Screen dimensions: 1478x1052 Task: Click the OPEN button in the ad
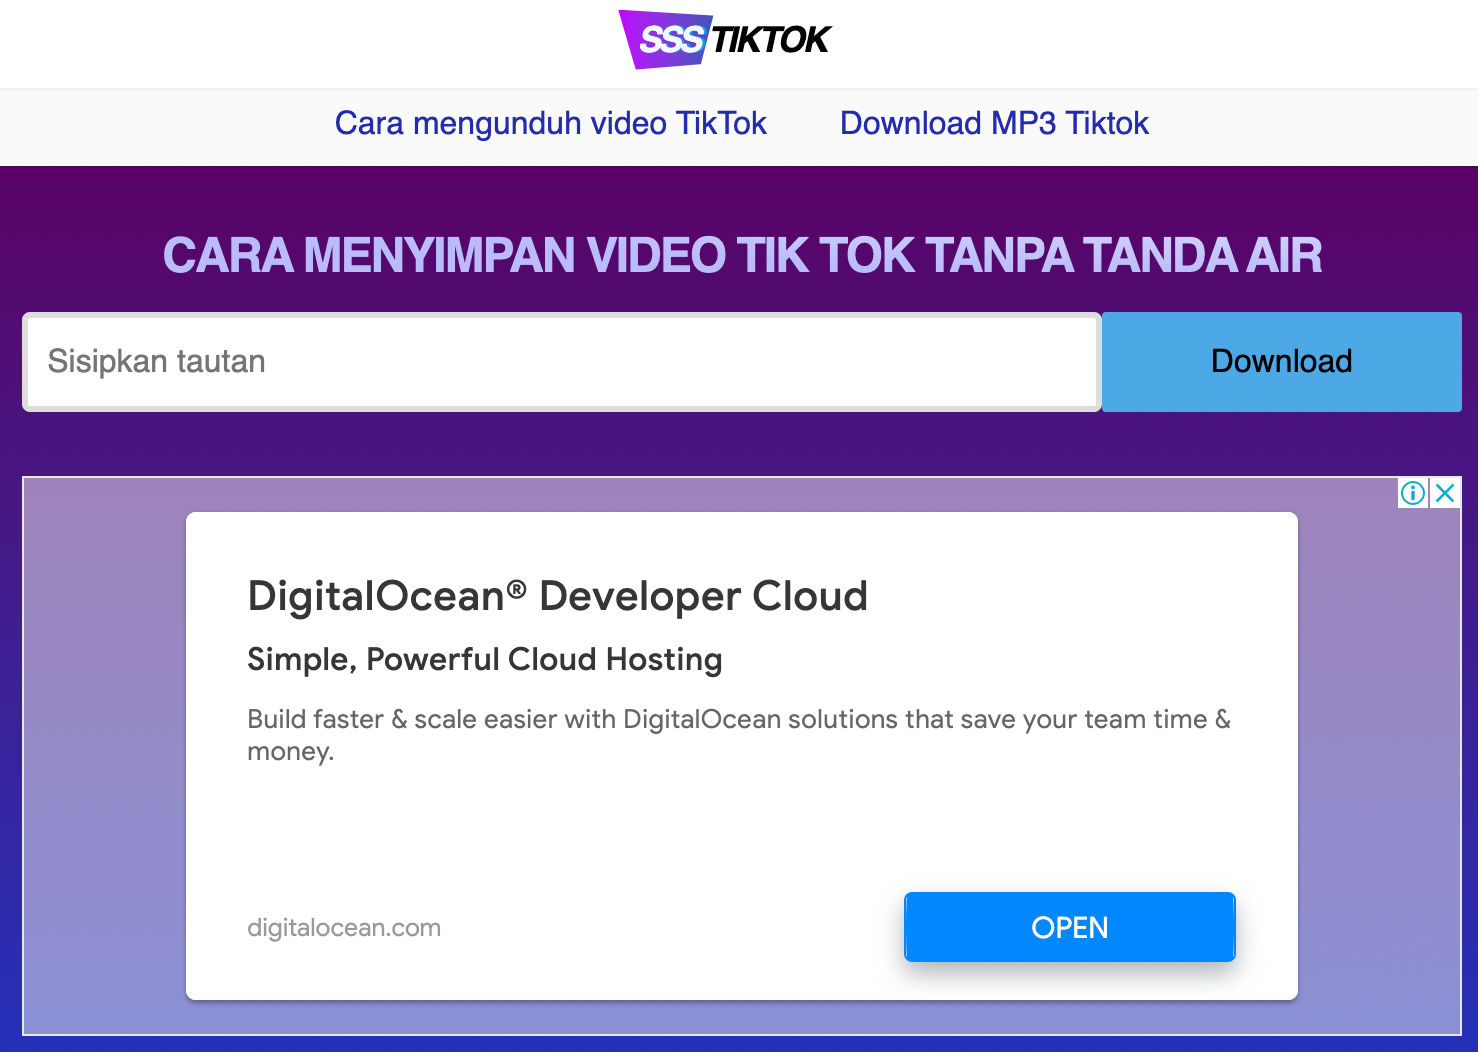(x=1070, y=927)
